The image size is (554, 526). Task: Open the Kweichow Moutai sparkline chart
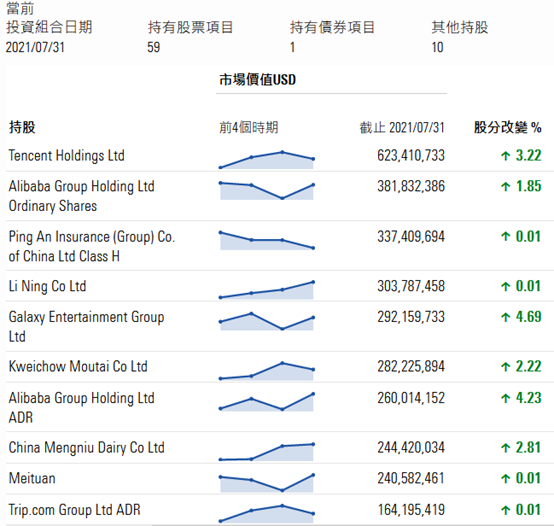point(267,371)
